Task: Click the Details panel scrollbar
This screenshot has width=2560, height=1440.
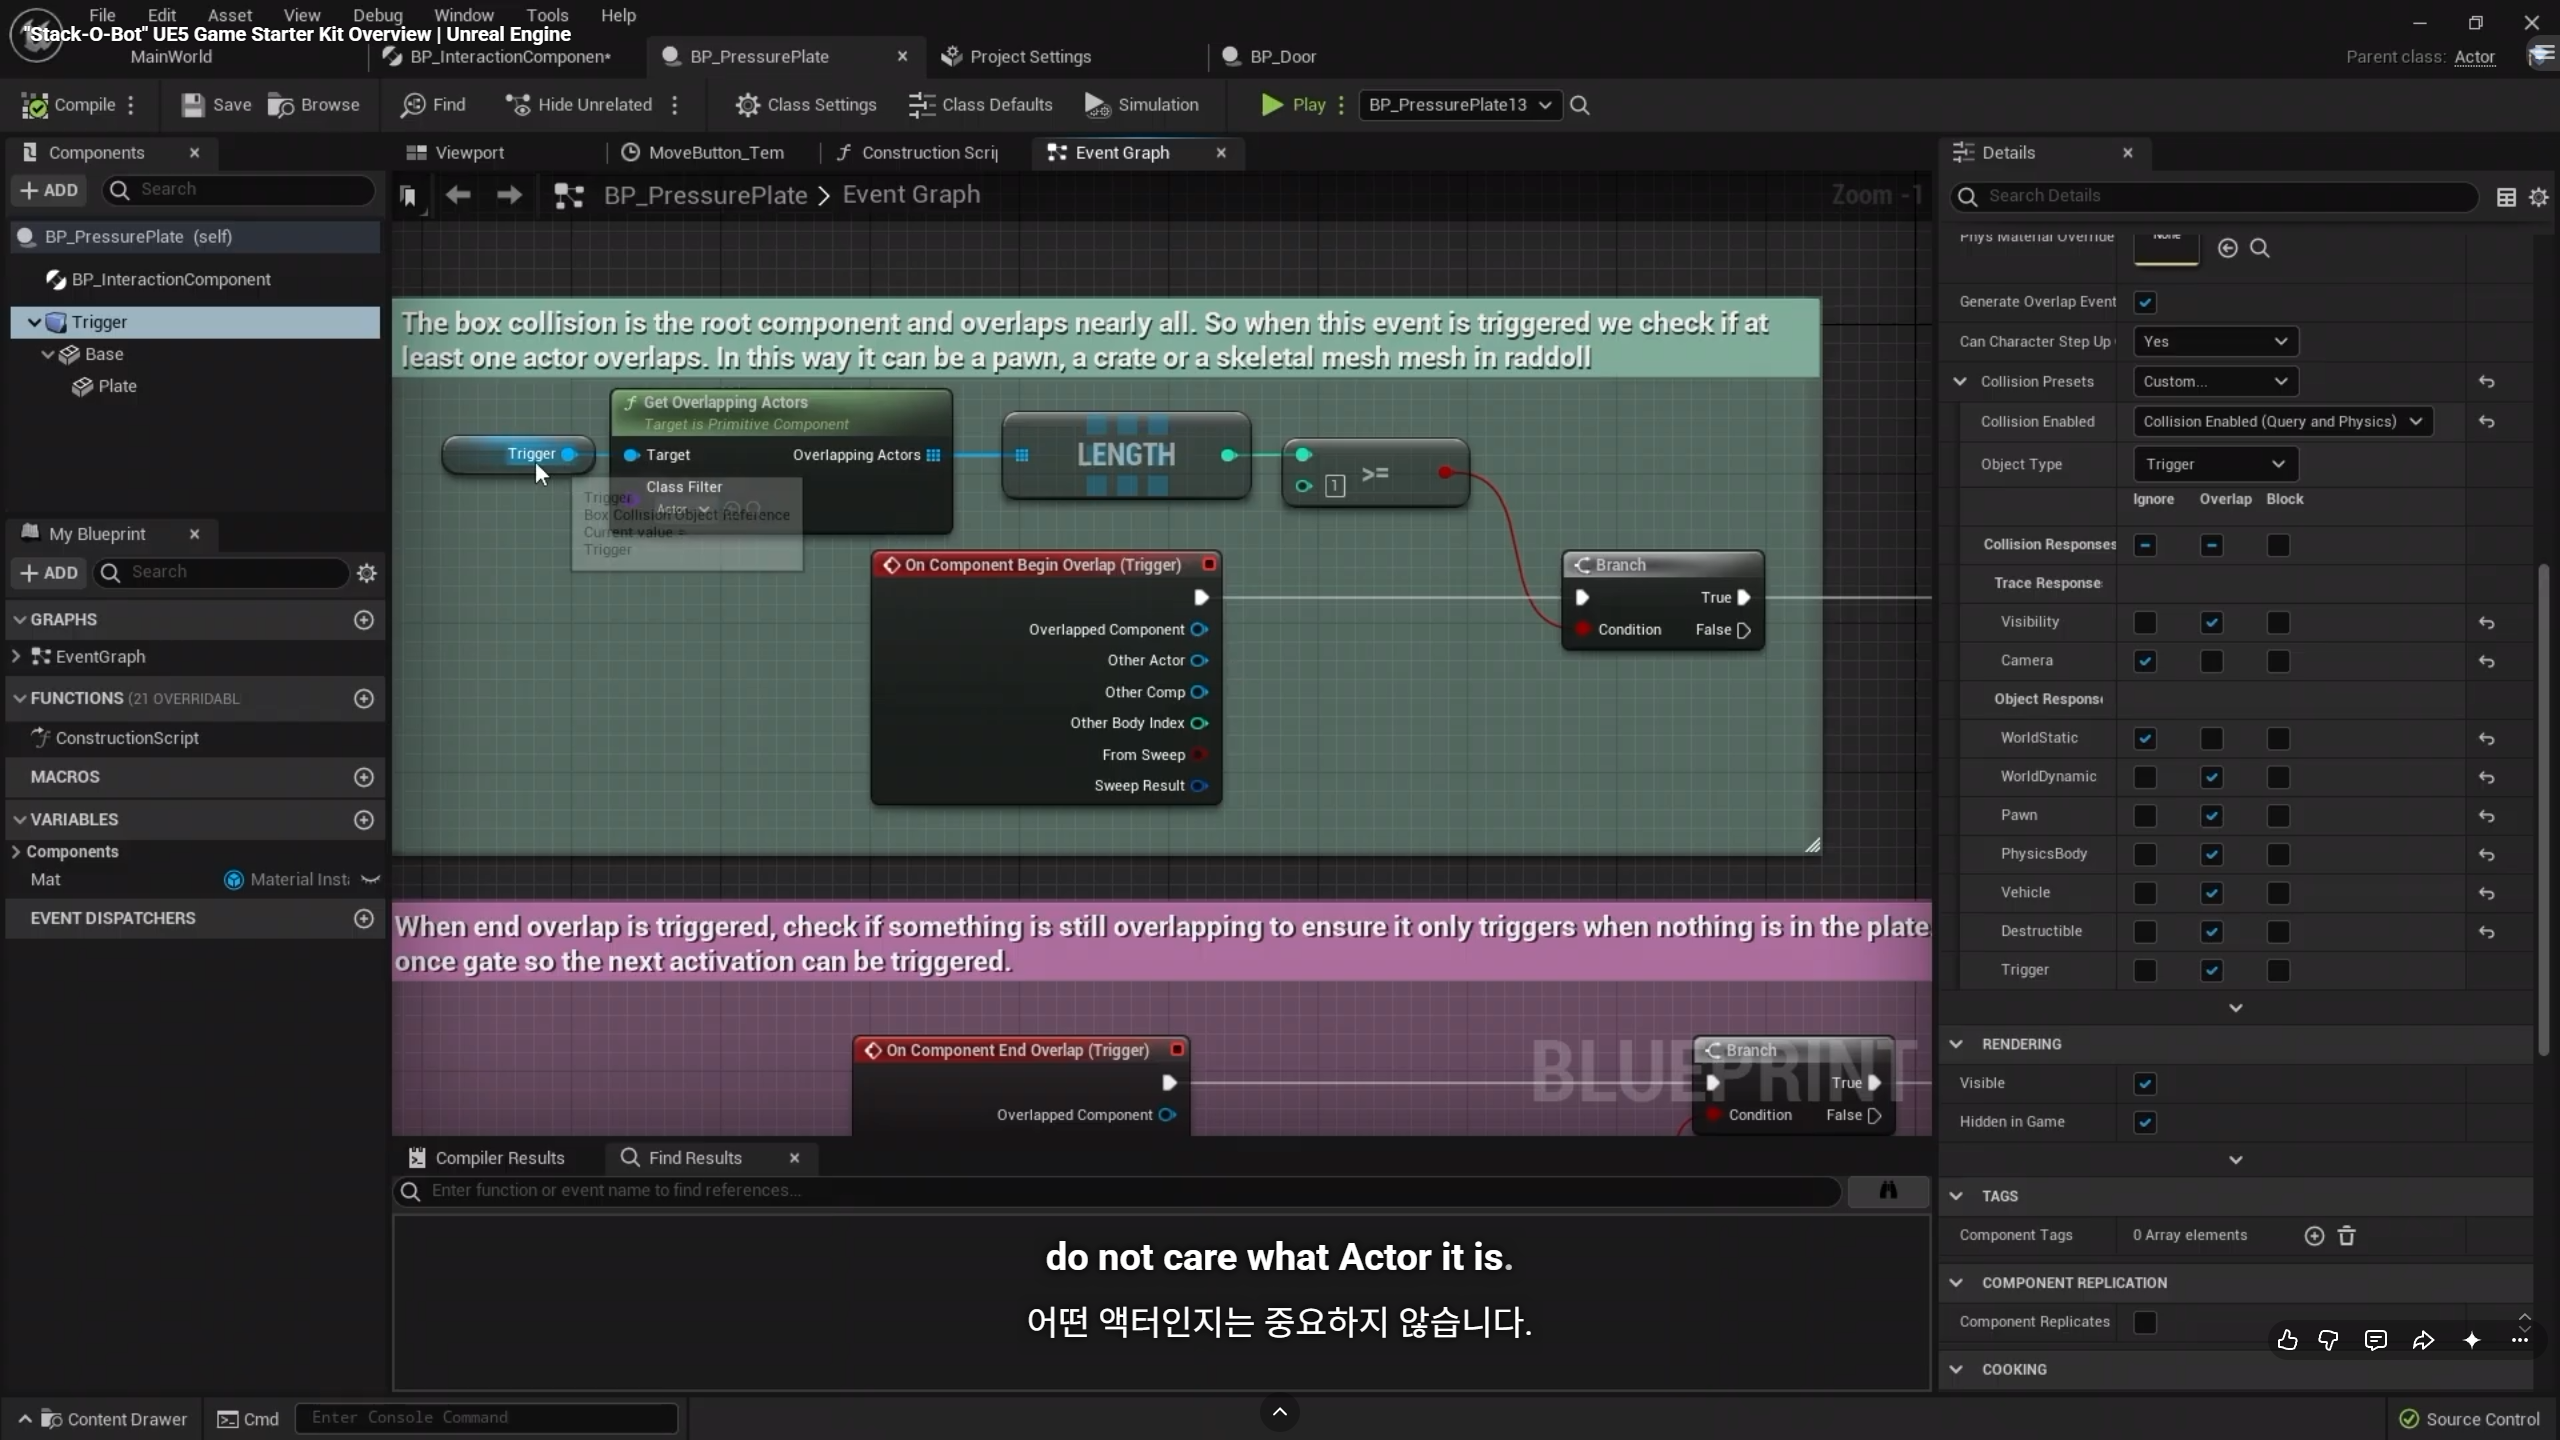Action: 2544,810
